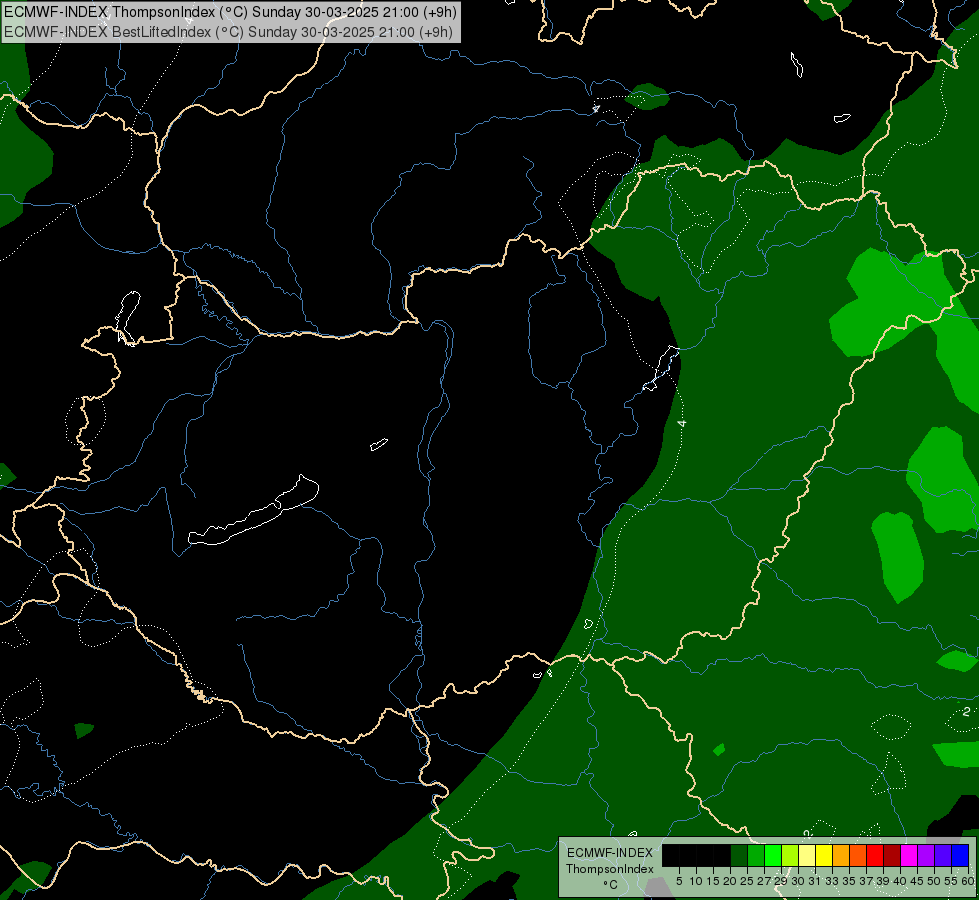
Task: Click the legend tick value '15'
Action: pyautogui.click(x=713, y=881)
